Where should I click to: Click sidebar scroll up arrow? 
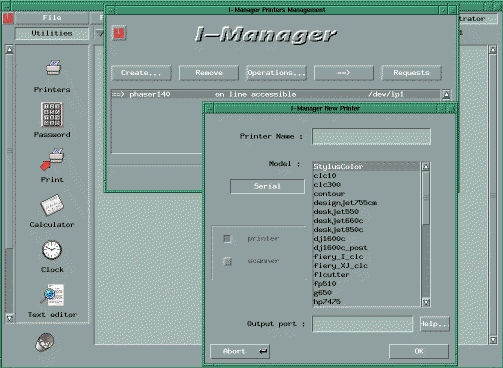coord(9,50)
